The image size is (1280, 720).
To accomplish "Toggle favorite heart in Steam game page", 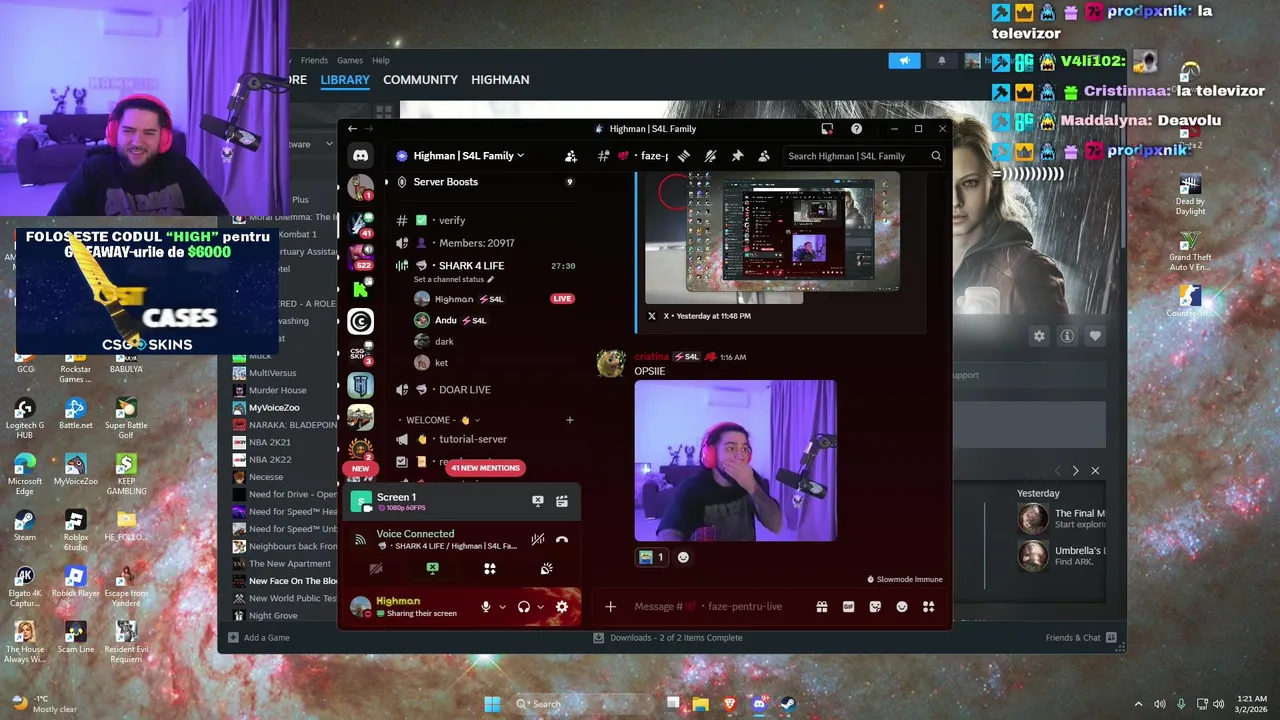I will coord(1095,337).
